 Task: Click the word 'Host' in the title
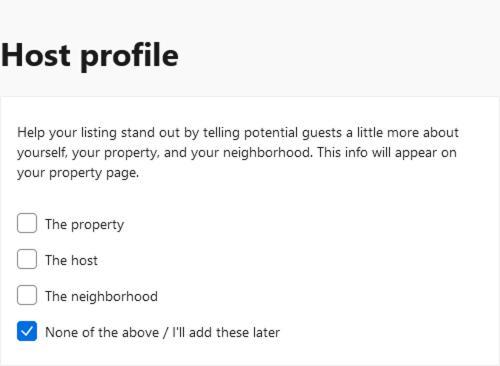[x=36, y=55]
